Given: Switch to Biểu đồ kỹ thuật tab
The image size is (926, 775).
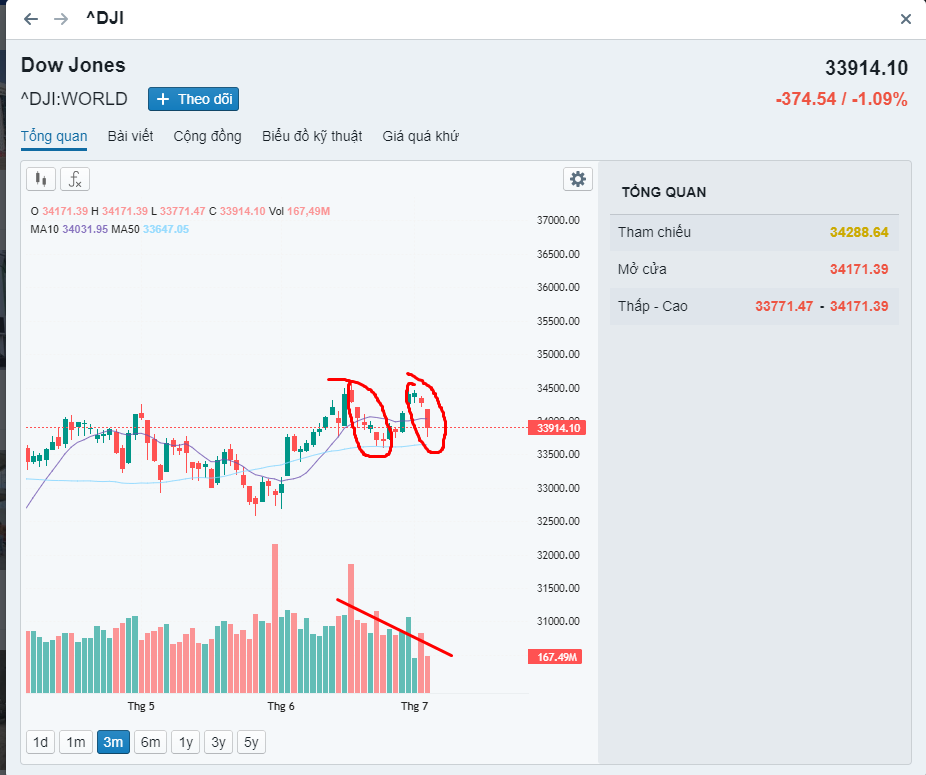Looking at the screenshot, I should coord(312,136).
